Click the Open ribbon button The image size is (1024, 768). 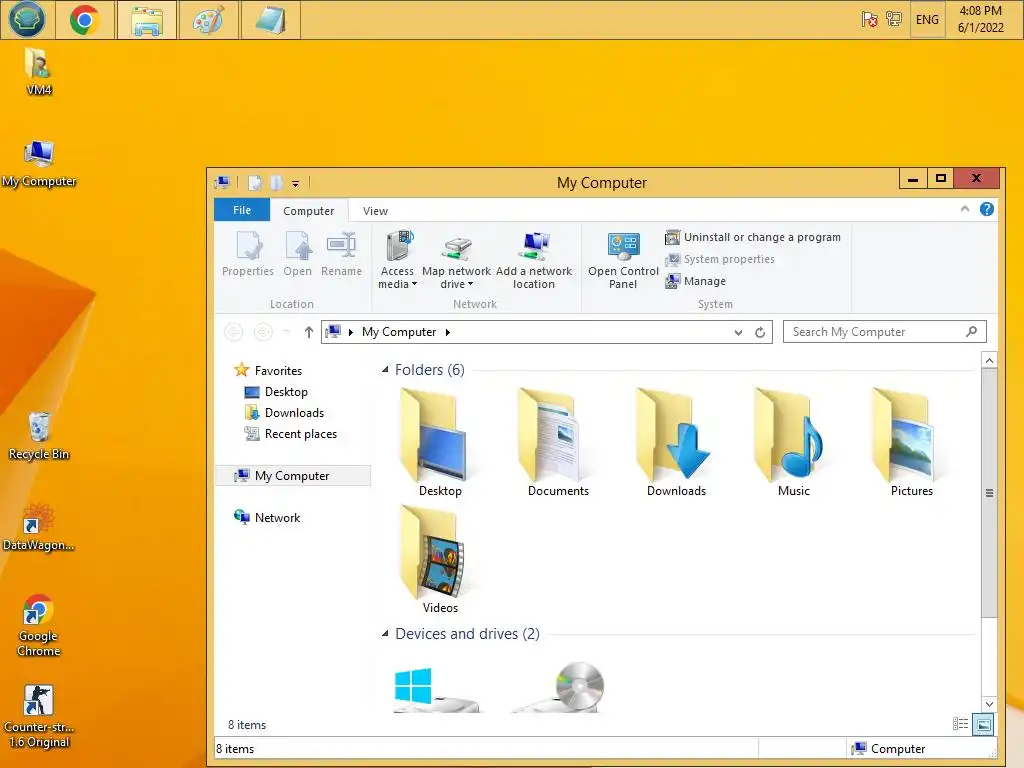point(298,255)
